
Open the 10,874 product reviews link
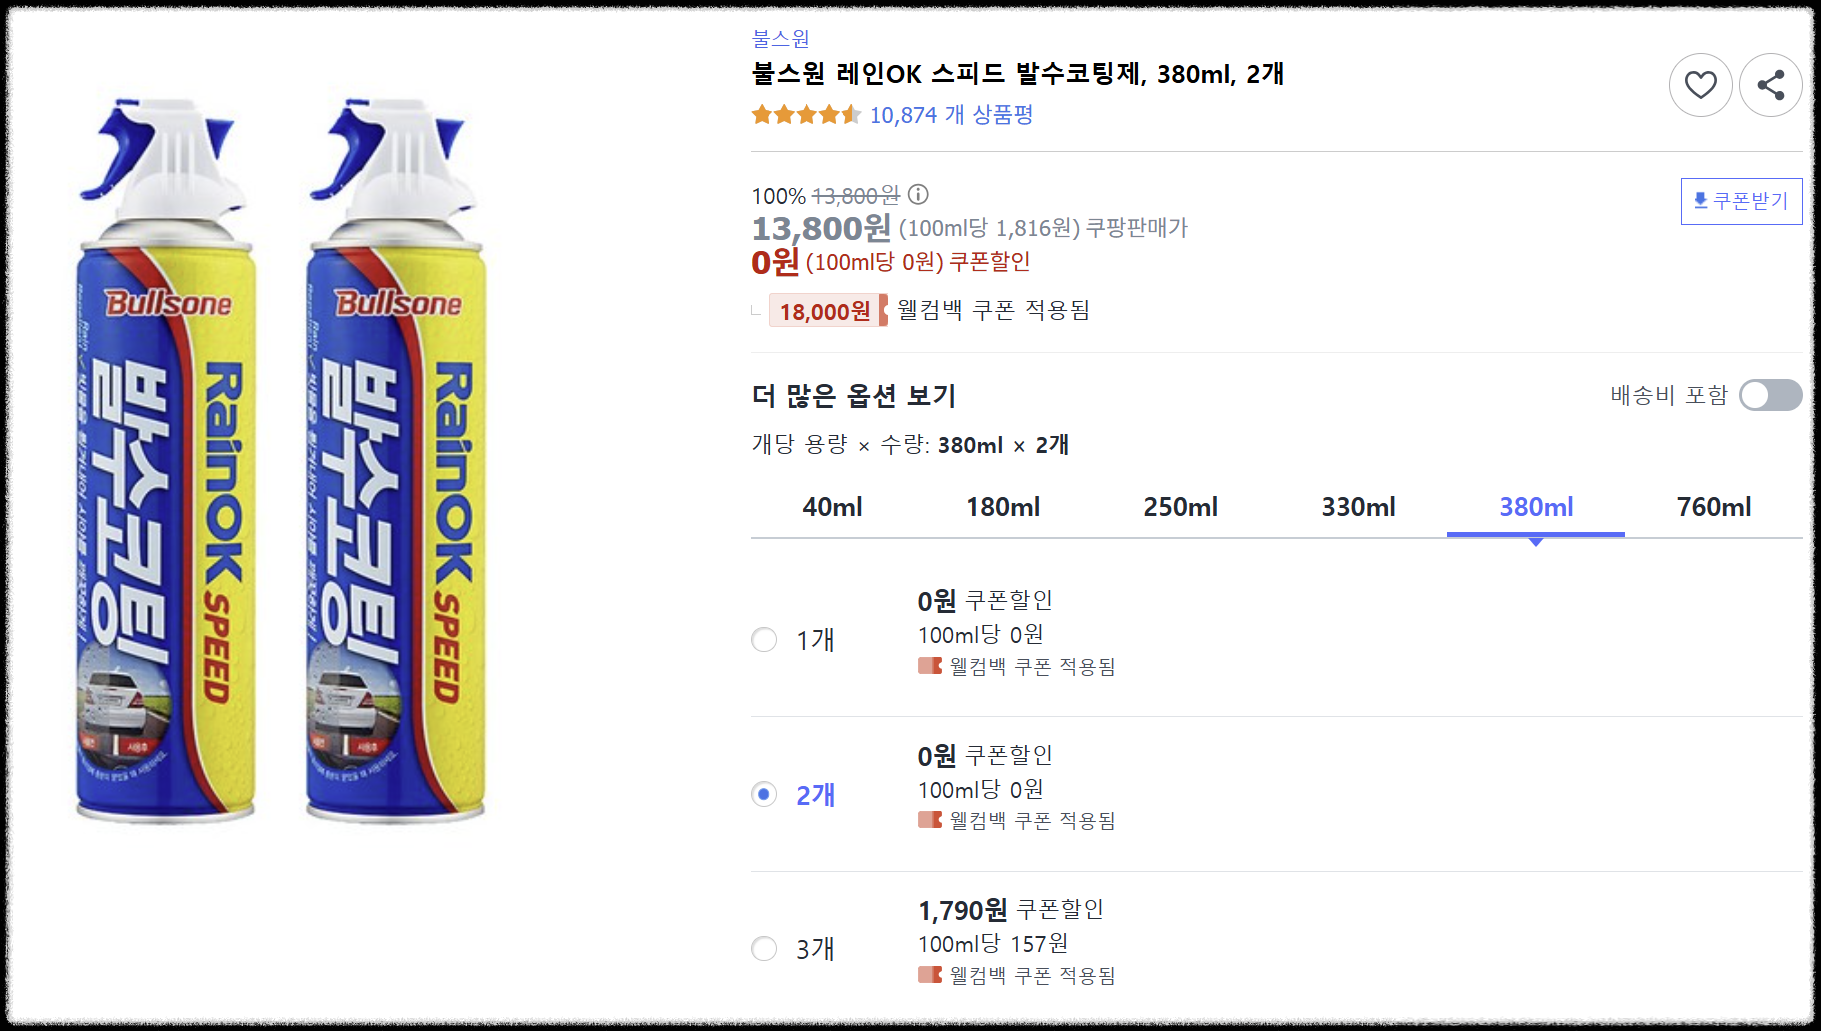(950, 115)
